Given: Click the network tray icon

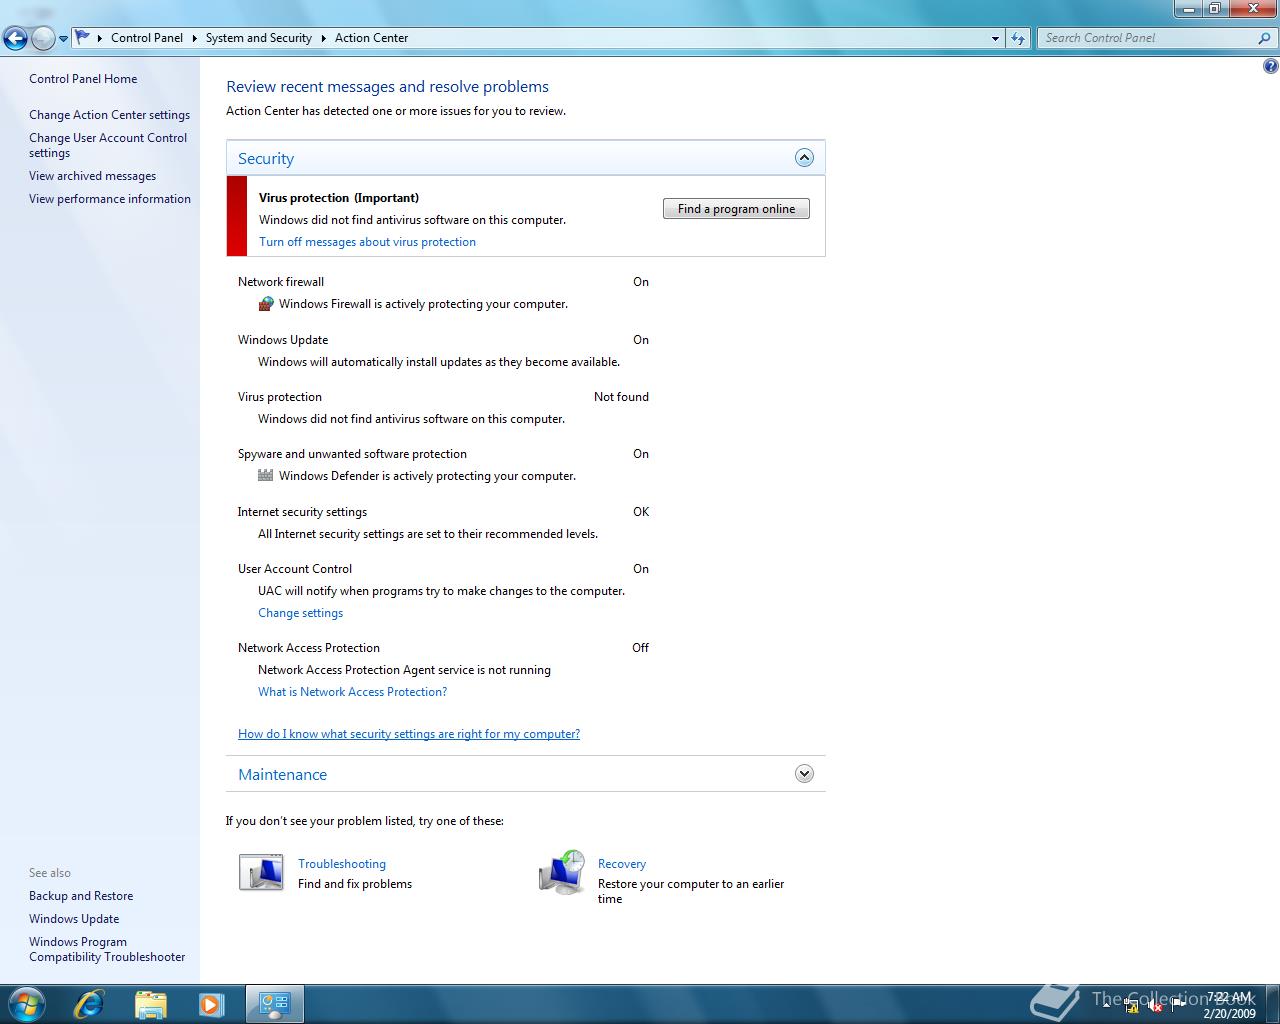Looking at the screenshot, I should (1131, 1005).
